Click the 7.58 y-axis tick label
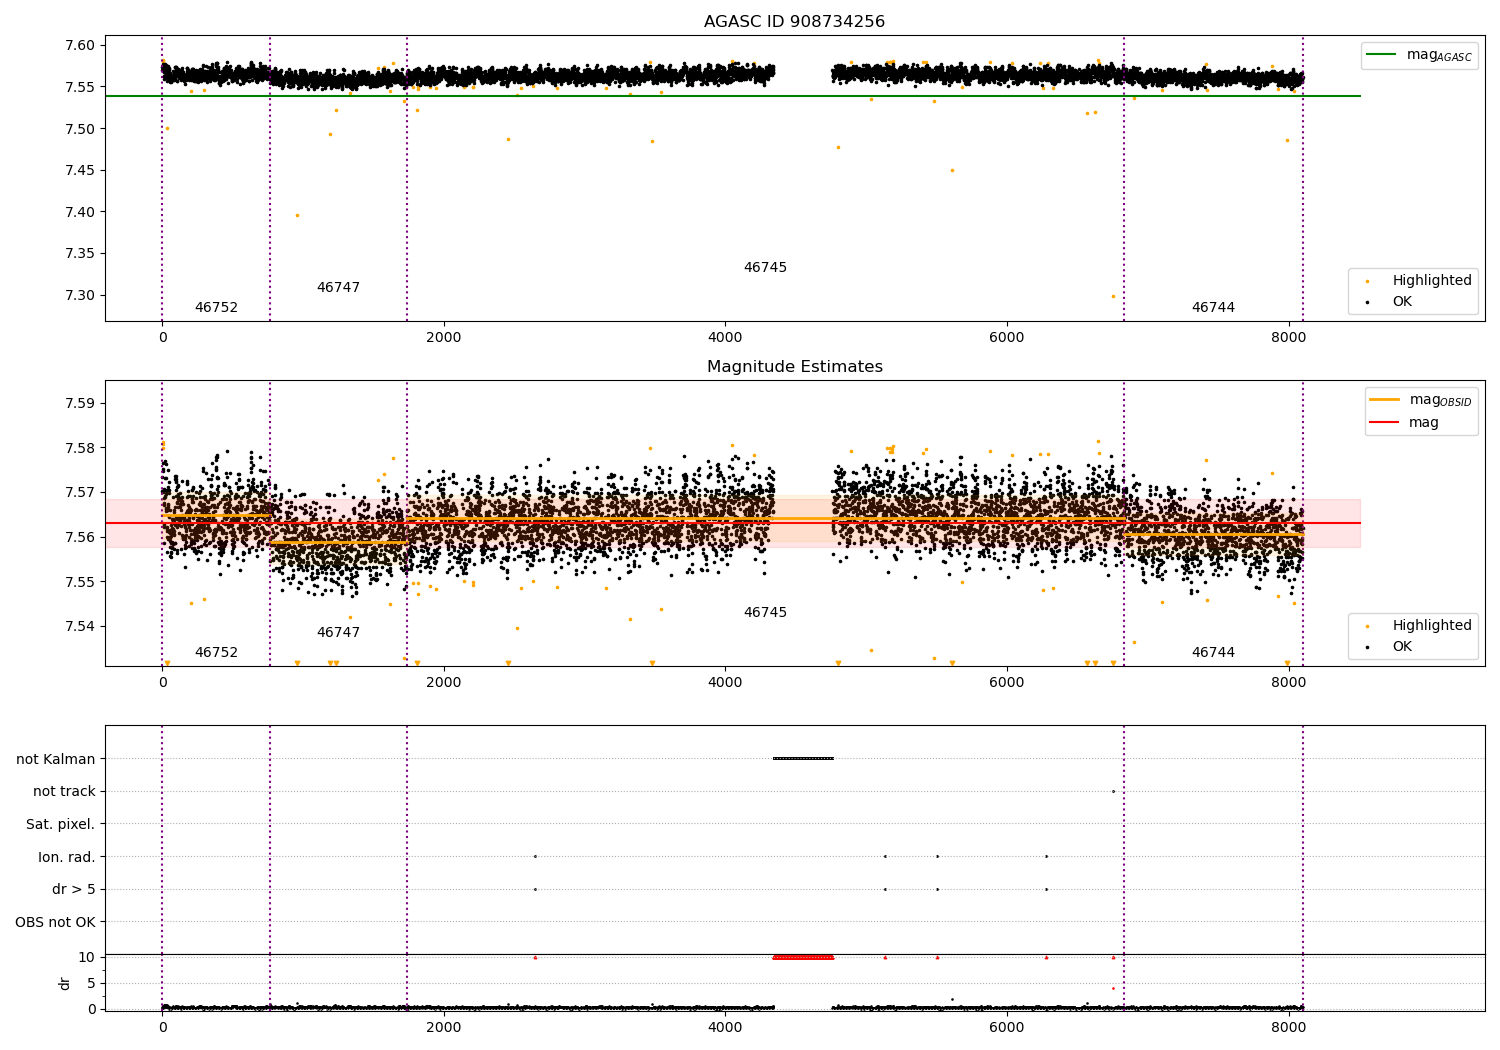The height and width of the screenshot is (1050, 1500). click(x=80, y=448)
